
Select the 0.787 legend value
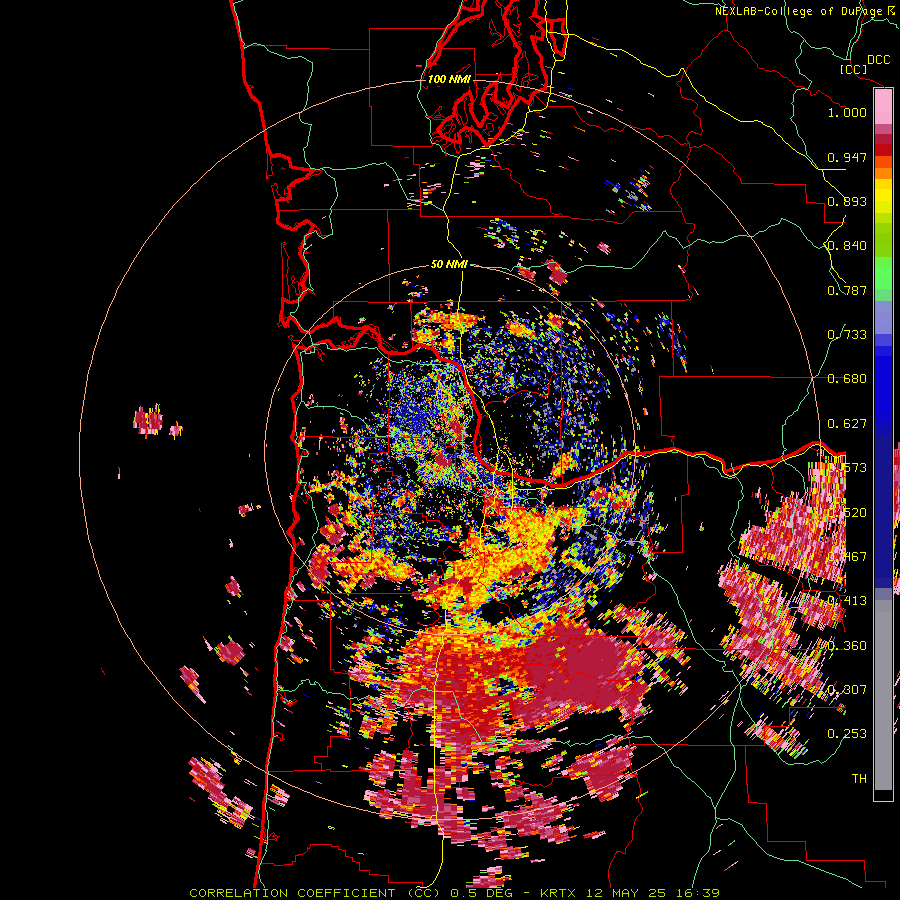coord(847,290)
